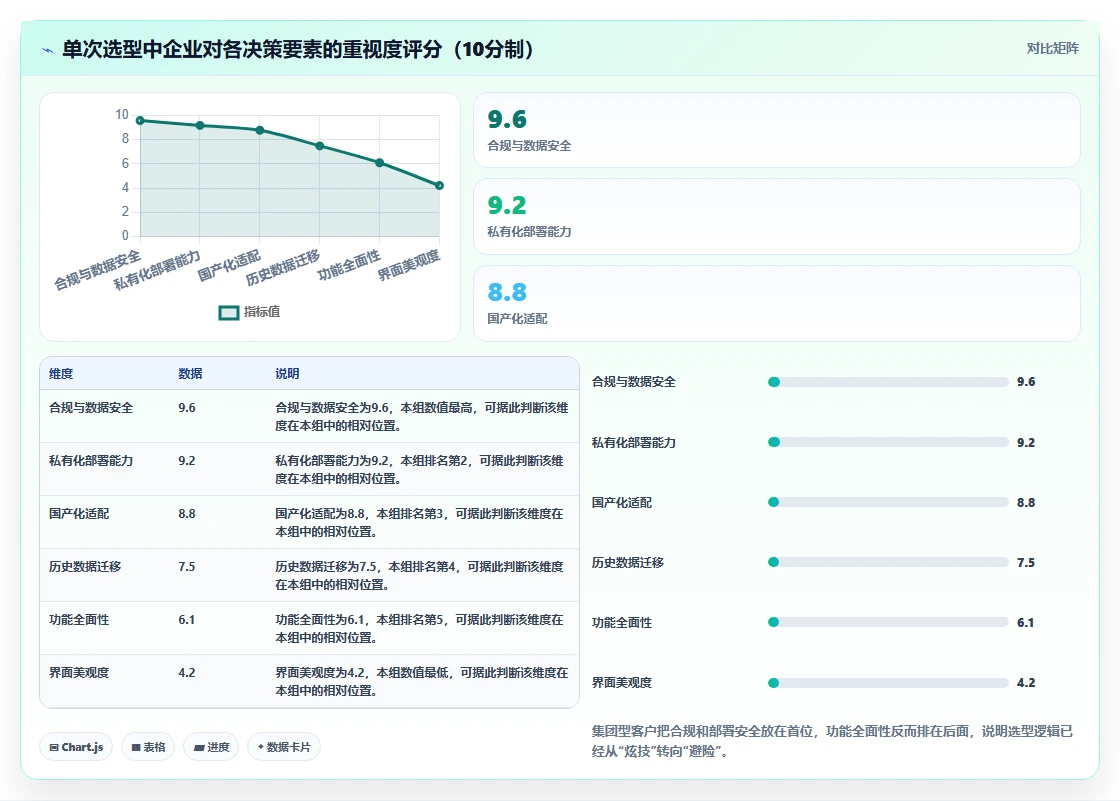Click the 指标值 legend label
The width and height of the screenshot is (1120, 801).
point(261,312)
